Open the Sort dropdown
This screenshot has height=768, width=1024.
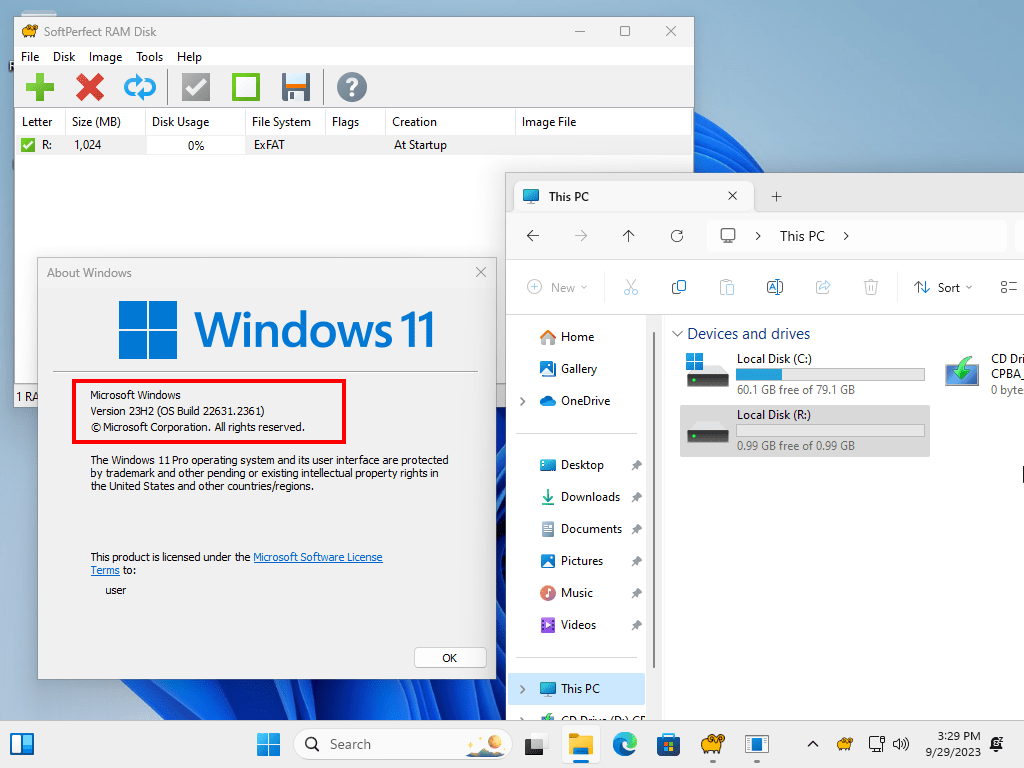coord(943,287)
